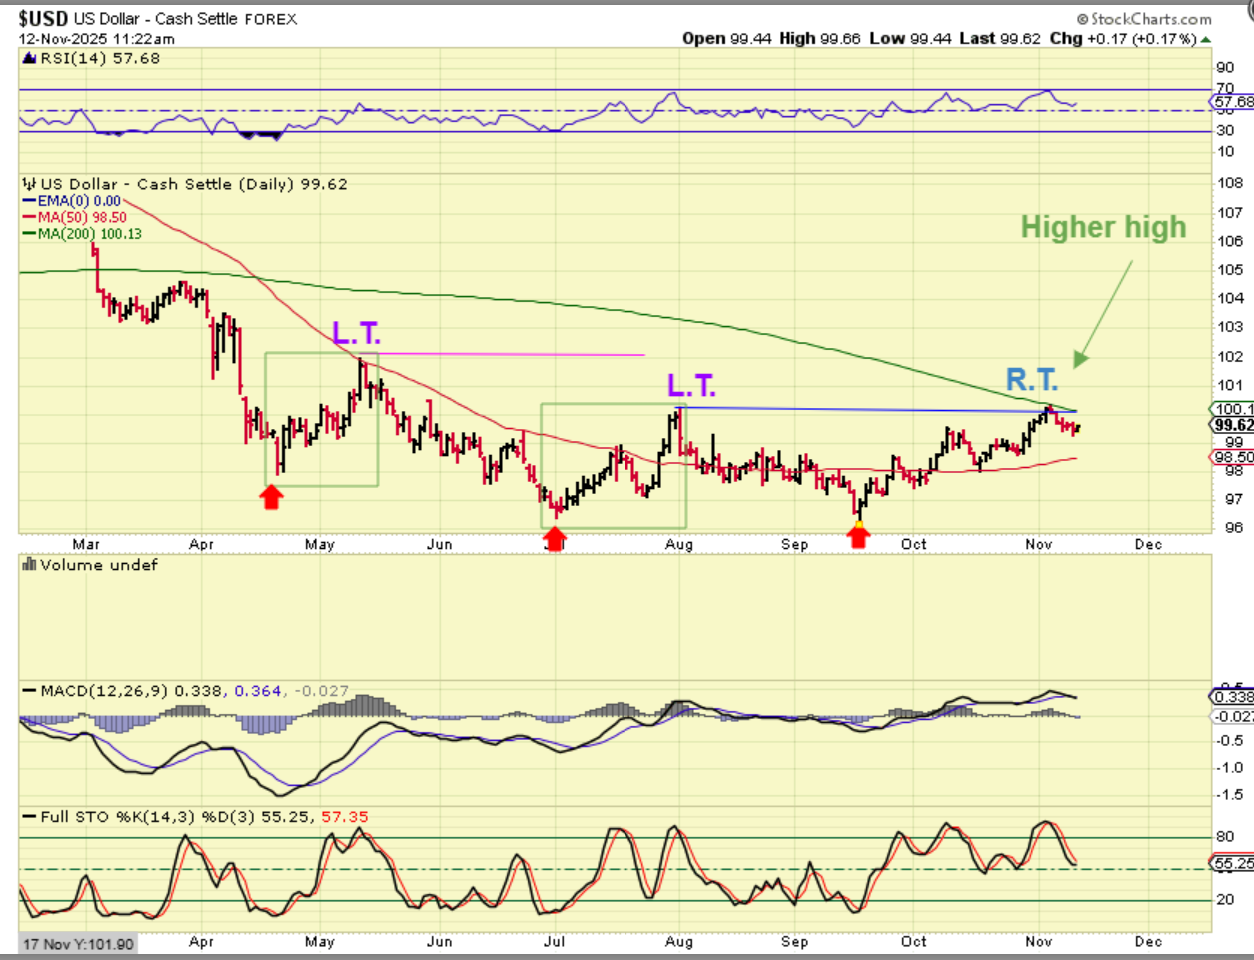Click the Volume undef bar icon
Screen dimensions: 1254x960
click(x=30, y=565)
